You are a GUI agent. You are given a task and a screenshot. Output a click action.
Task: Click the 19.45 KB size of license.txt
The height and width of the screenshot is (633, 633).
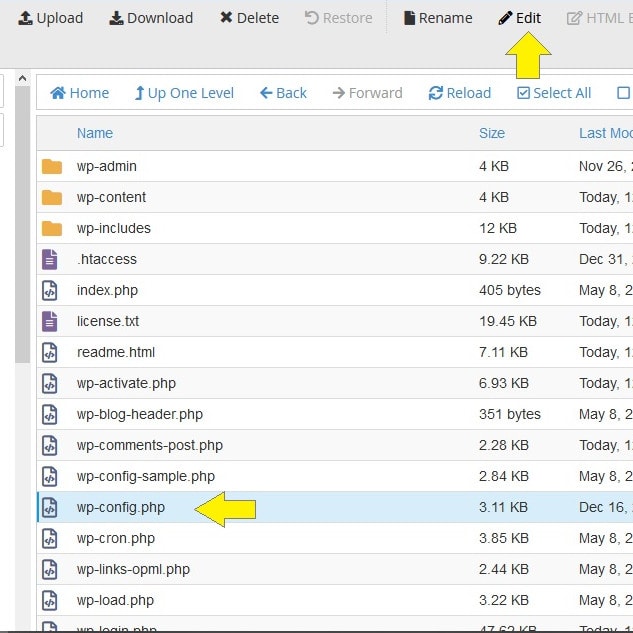tap(508, 321)
